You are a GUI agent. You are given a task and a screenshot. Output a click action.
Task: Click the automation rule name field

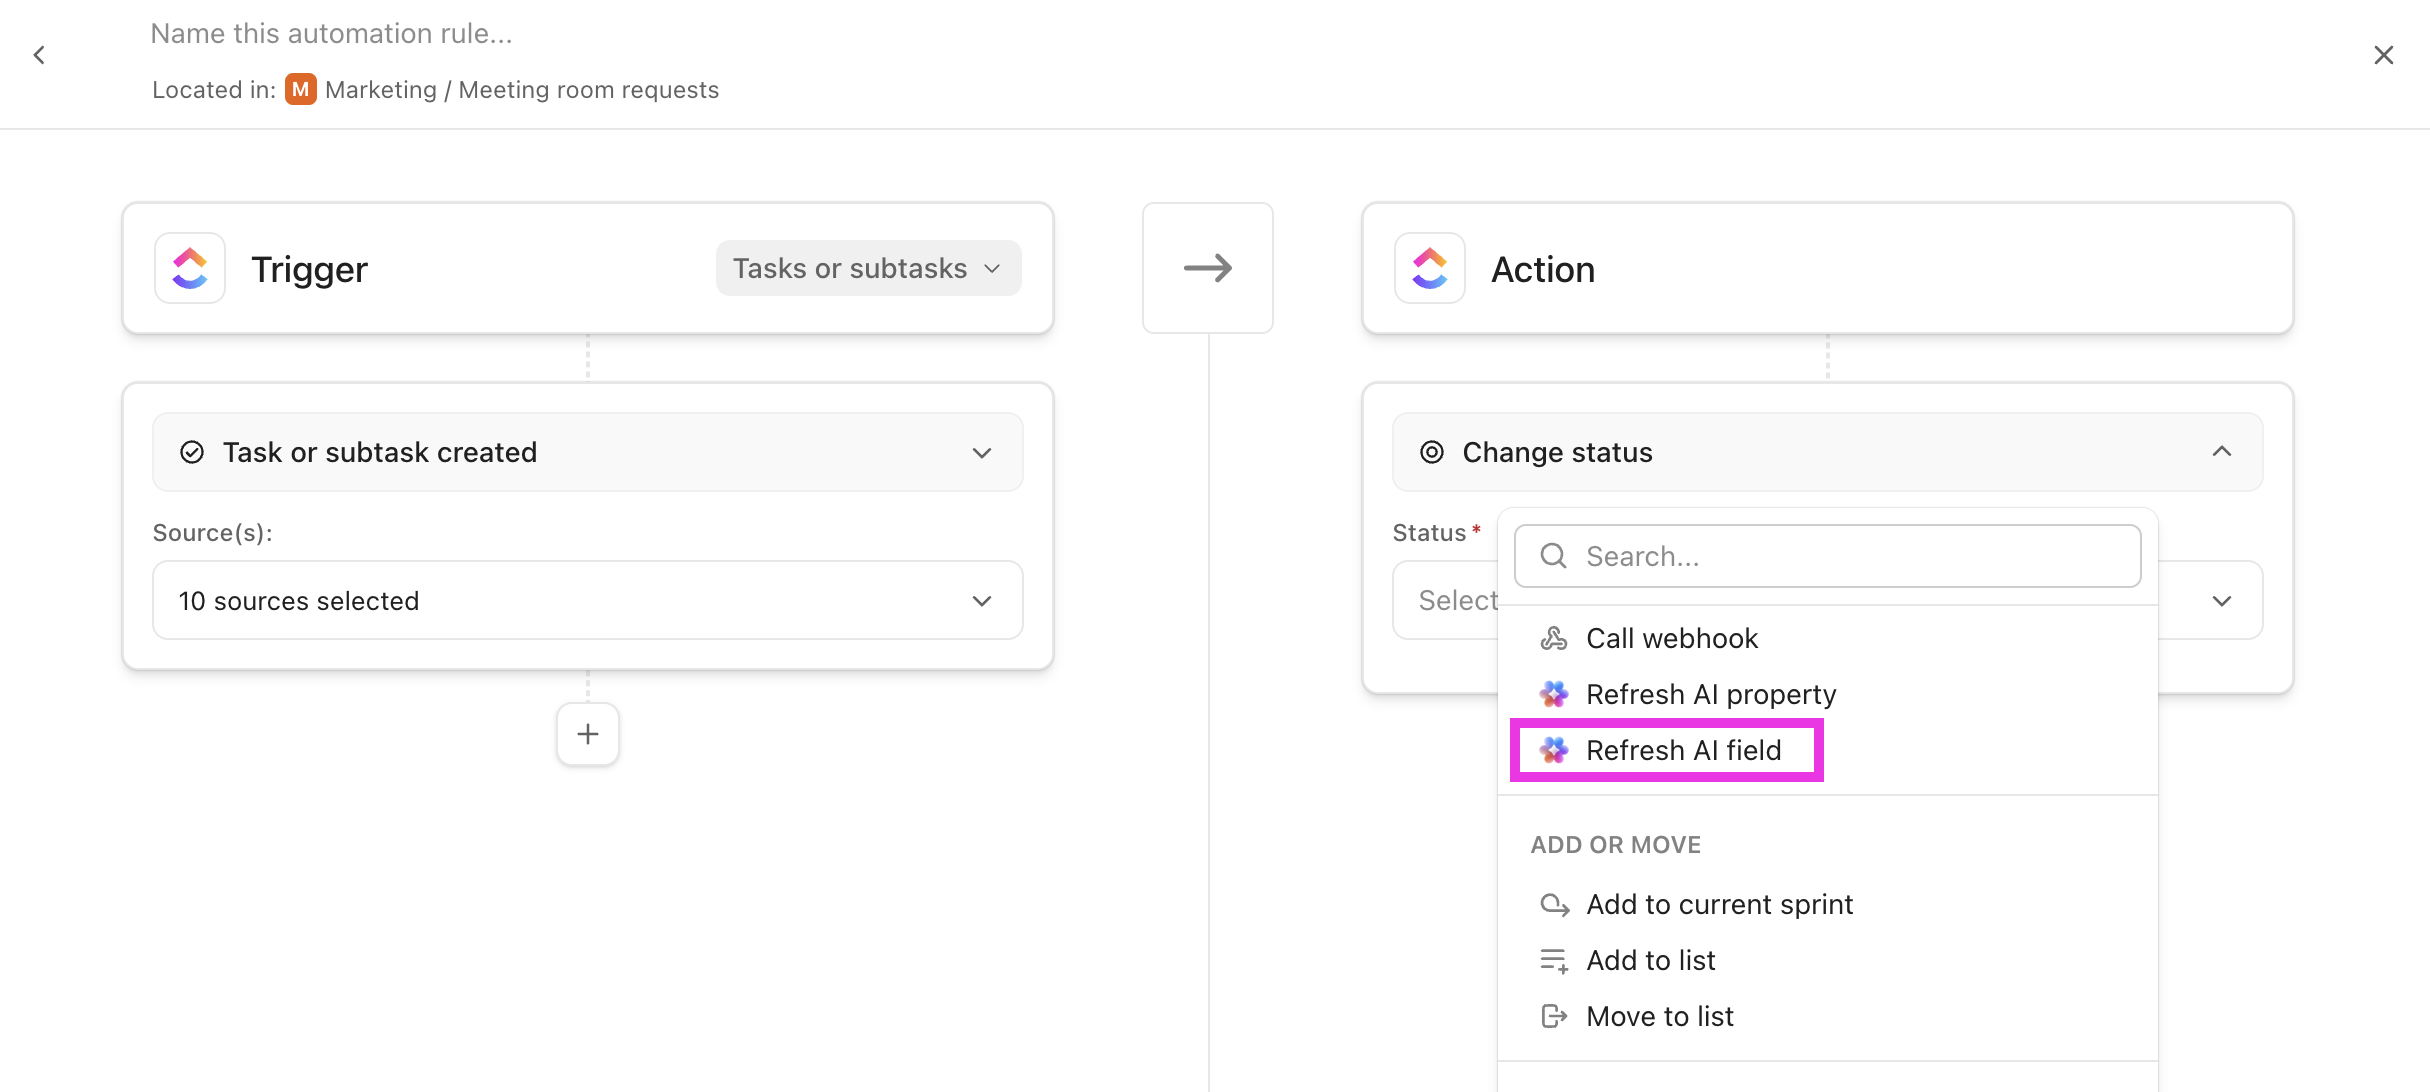(331, 34)
